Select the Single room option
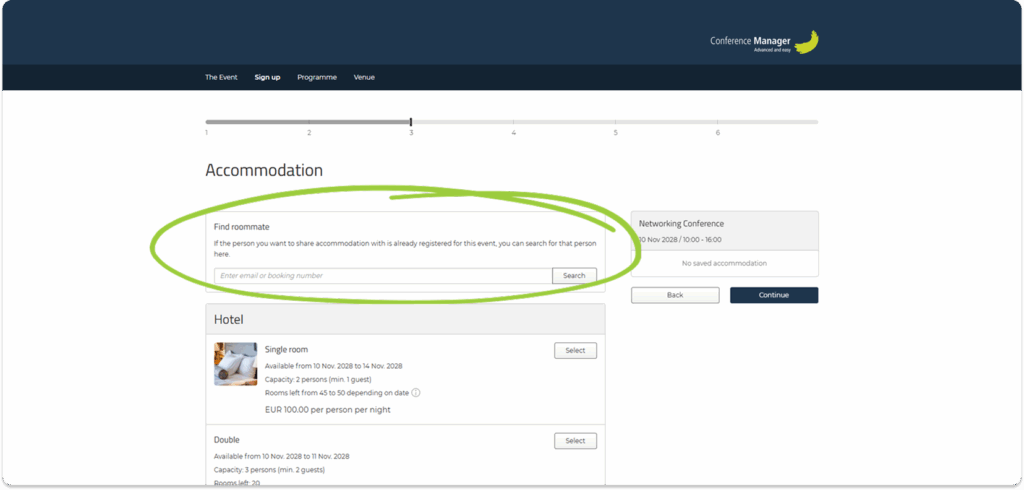This screenshot has width=1024, height=490. (575, 351)
